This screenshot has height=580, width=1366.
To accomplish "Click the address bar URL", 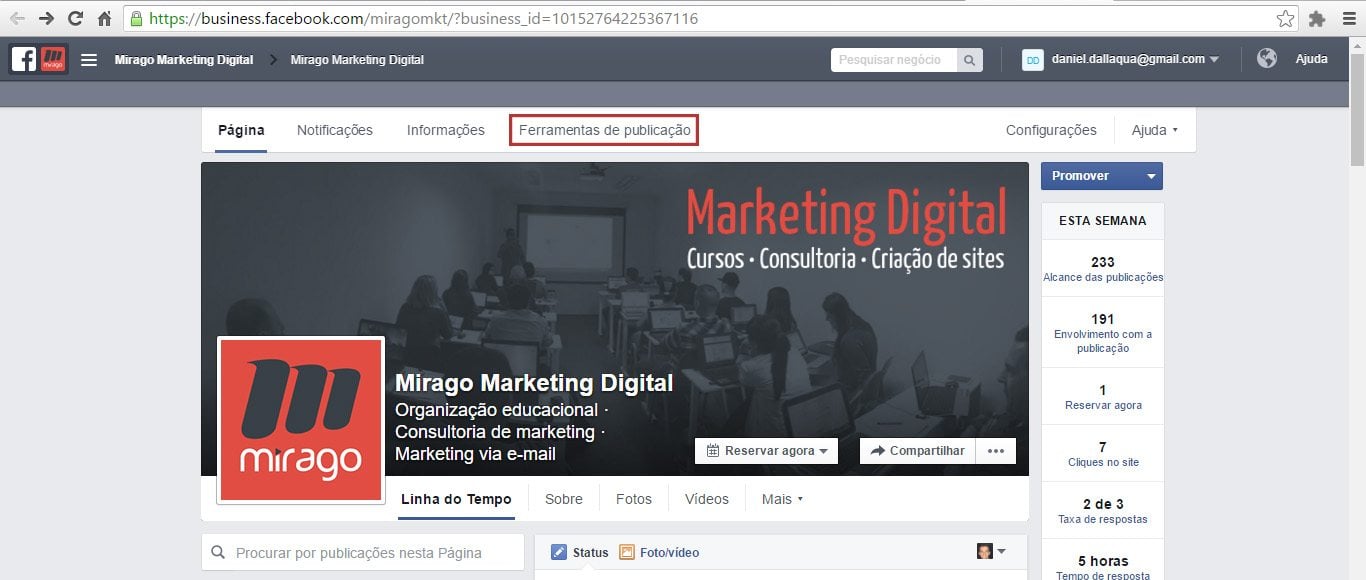I will (x=424, y=19).
